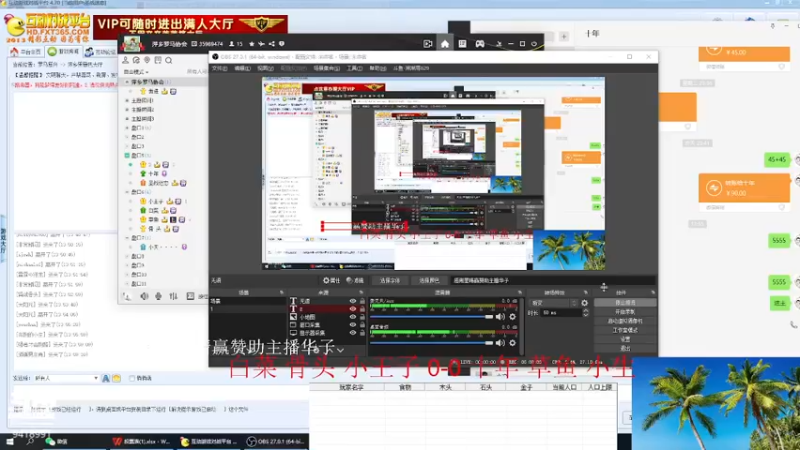This screenshot has height=450, width=800.
Task: Toggle eye icon on red selected text source
Action: click(353, 309)
